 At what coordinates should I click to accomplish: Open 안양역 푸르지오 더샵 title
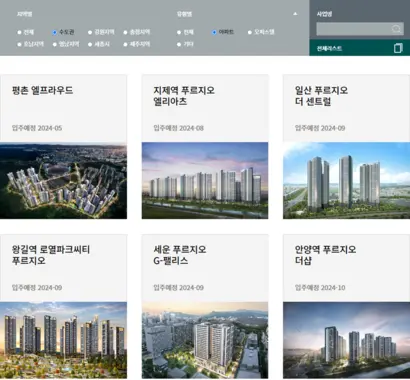click(325, 255)
